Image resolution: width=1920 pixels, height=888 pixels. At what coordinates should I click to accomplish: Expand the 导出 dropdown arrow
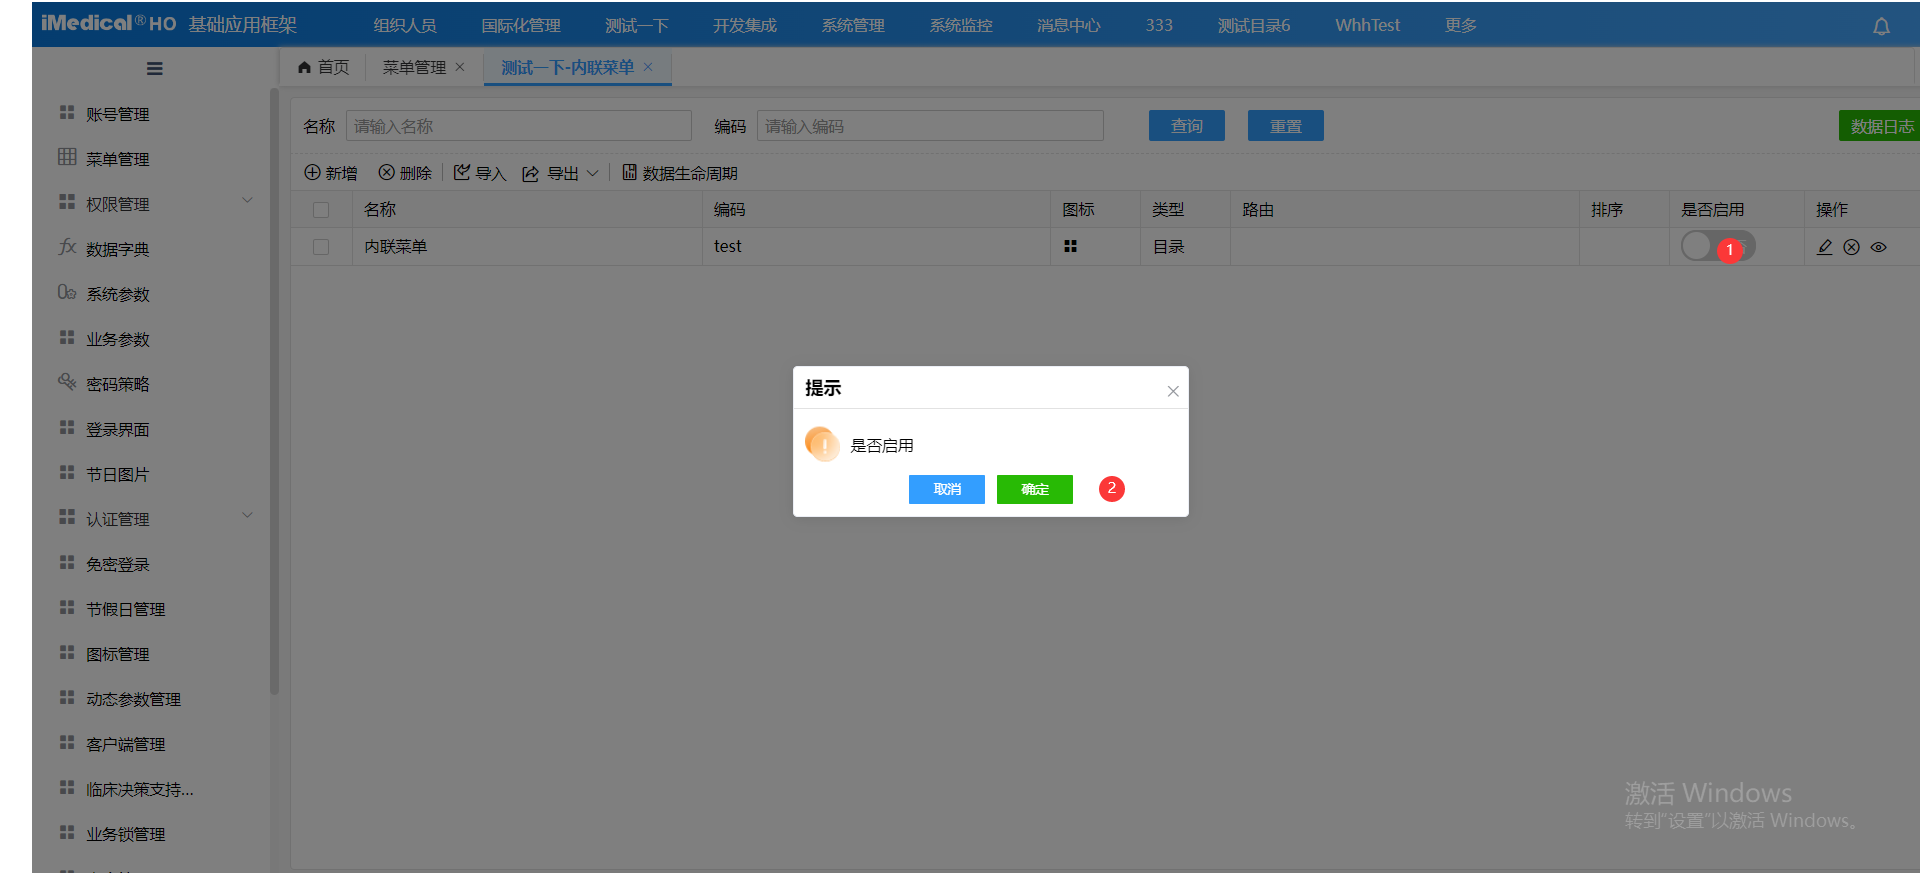[x=592, y=173]
